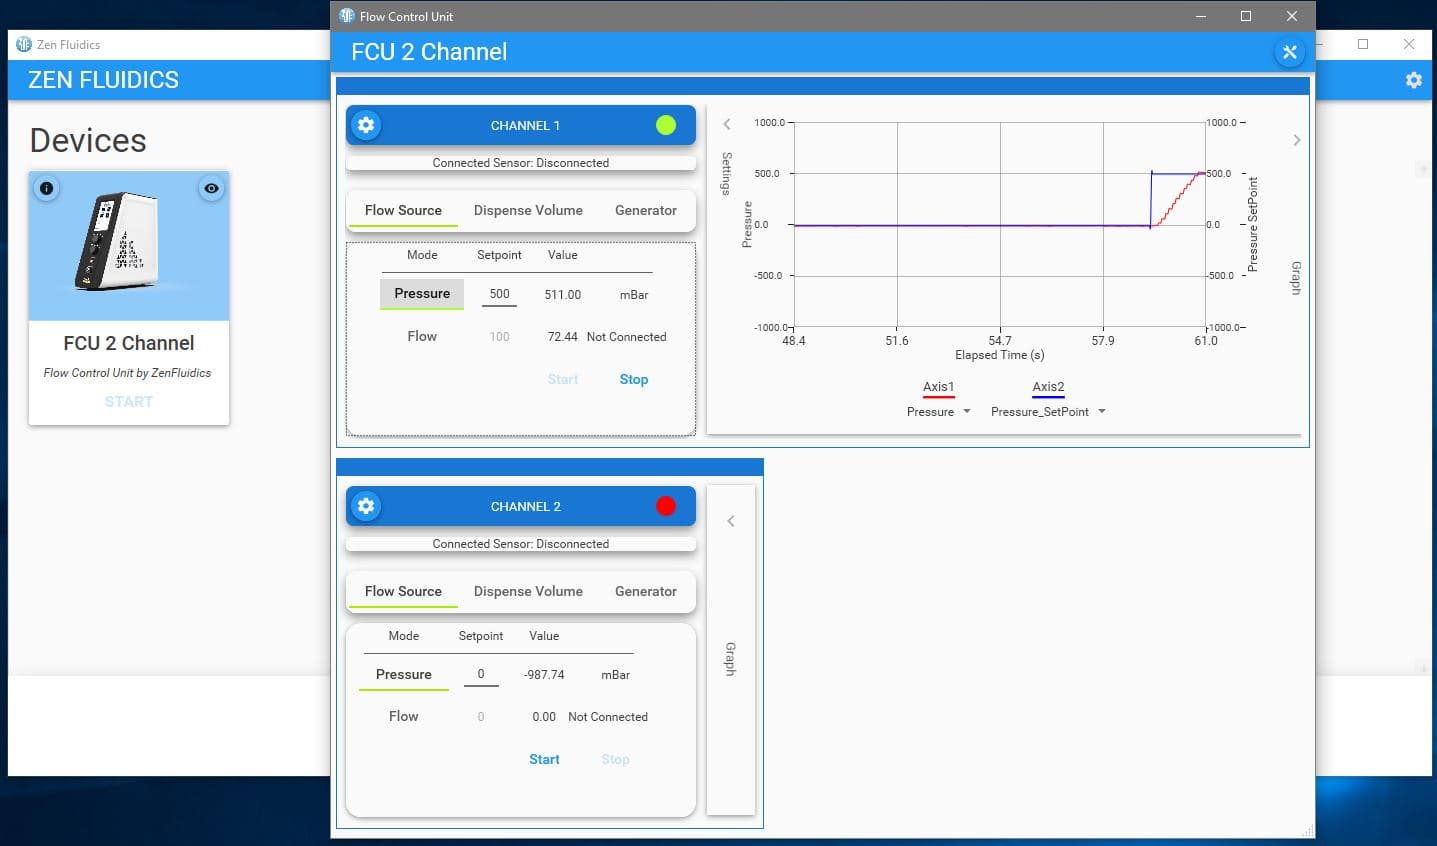This screenshot has width=1437, height=846.
Task: Open Zen Fluidics settings gear icon
Action: click(x=1413, y=80)
